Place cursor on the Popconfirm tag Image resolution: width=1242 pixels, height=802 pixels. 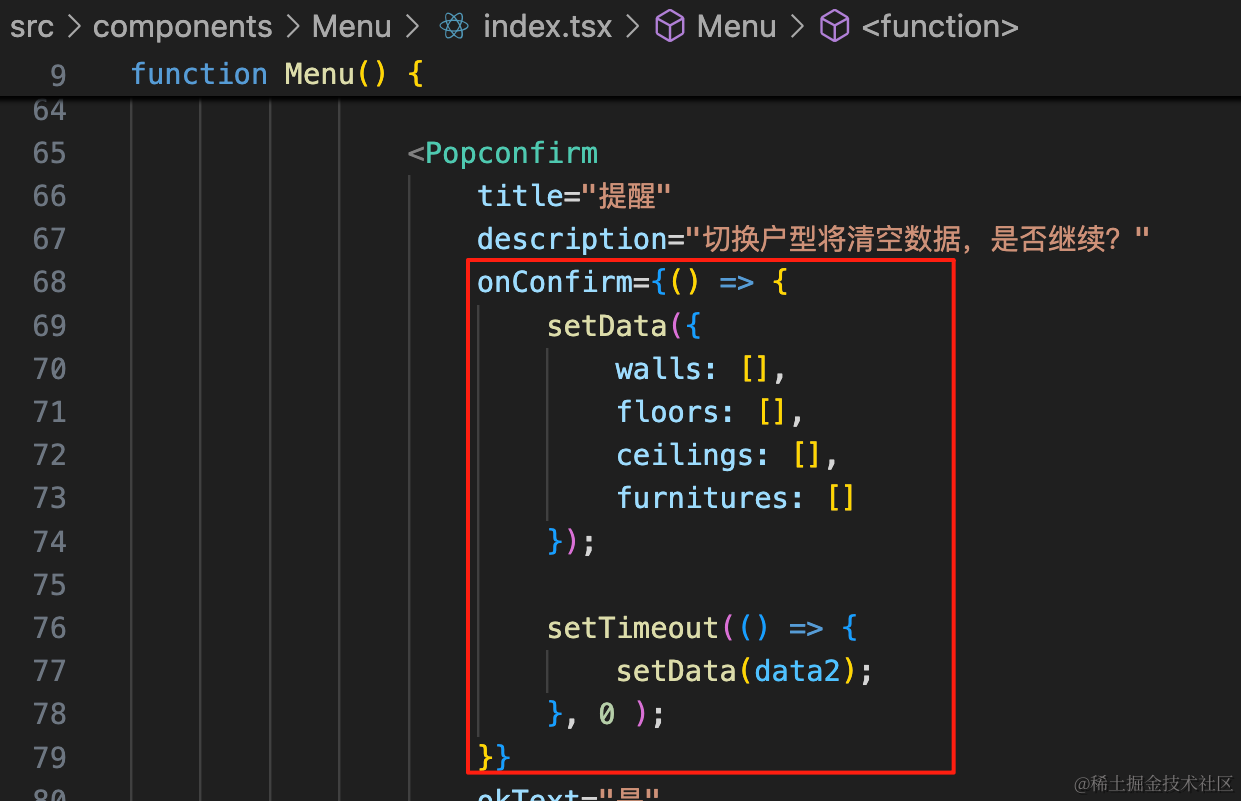coord(511,153)
